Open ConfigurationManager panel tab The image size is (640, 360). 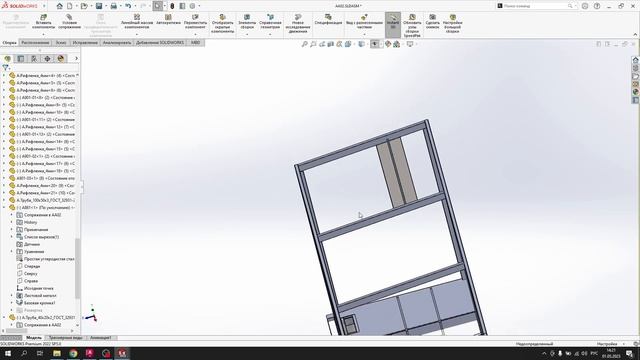(34, 59)
